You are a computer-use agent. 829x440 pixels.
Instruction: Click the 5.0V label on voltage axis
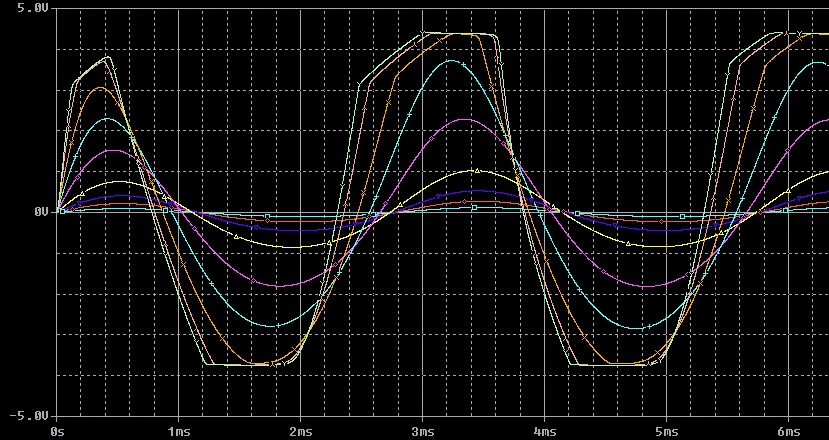tap(33, 8)
